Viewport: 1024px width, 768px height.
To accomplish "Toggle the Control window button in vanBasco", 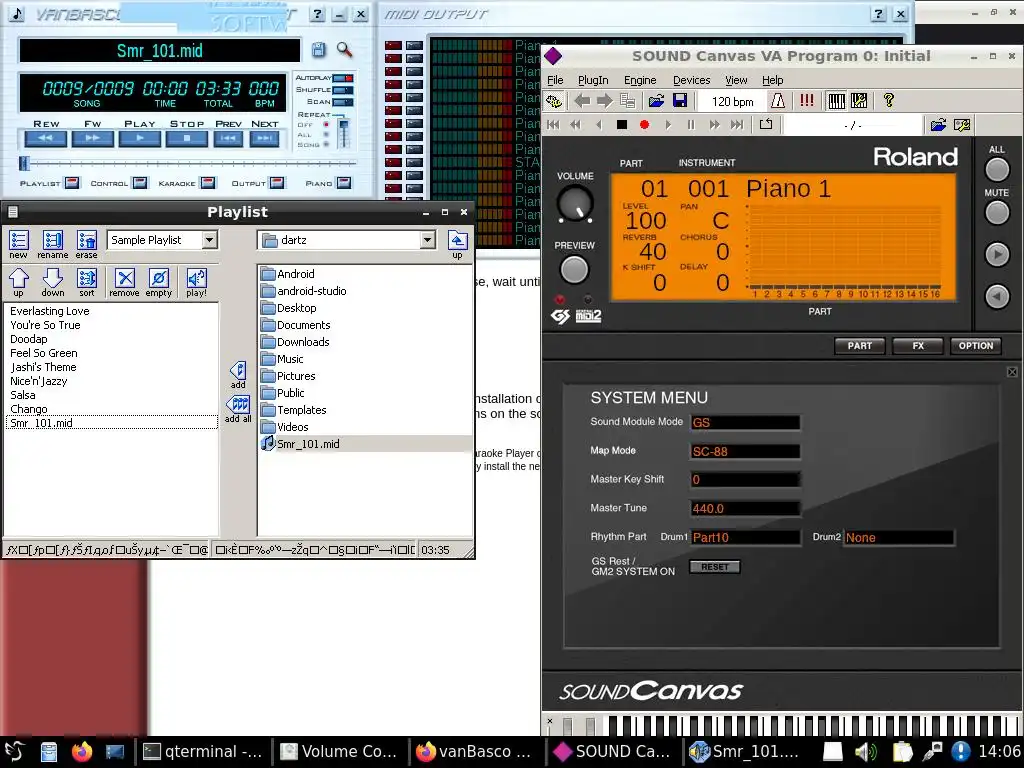I will pos(140,183).
